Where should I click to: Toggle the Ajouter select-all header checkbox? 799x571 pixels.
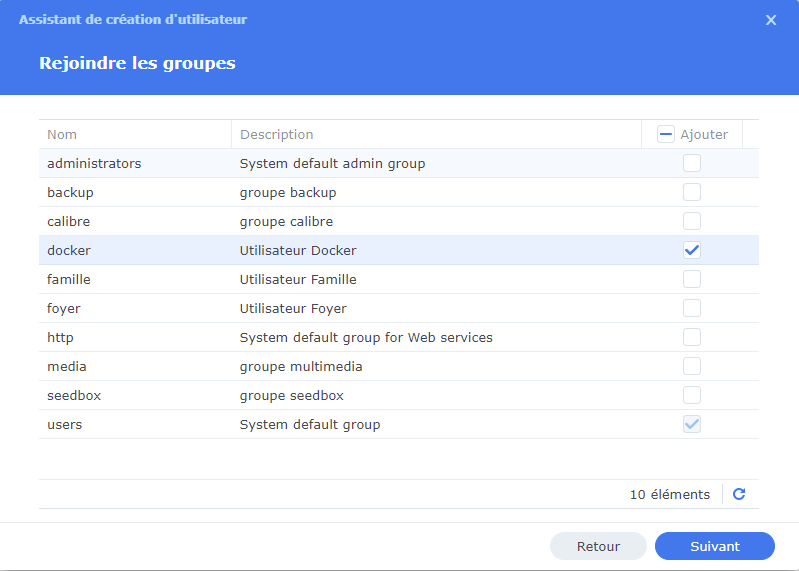coord(666,134)
